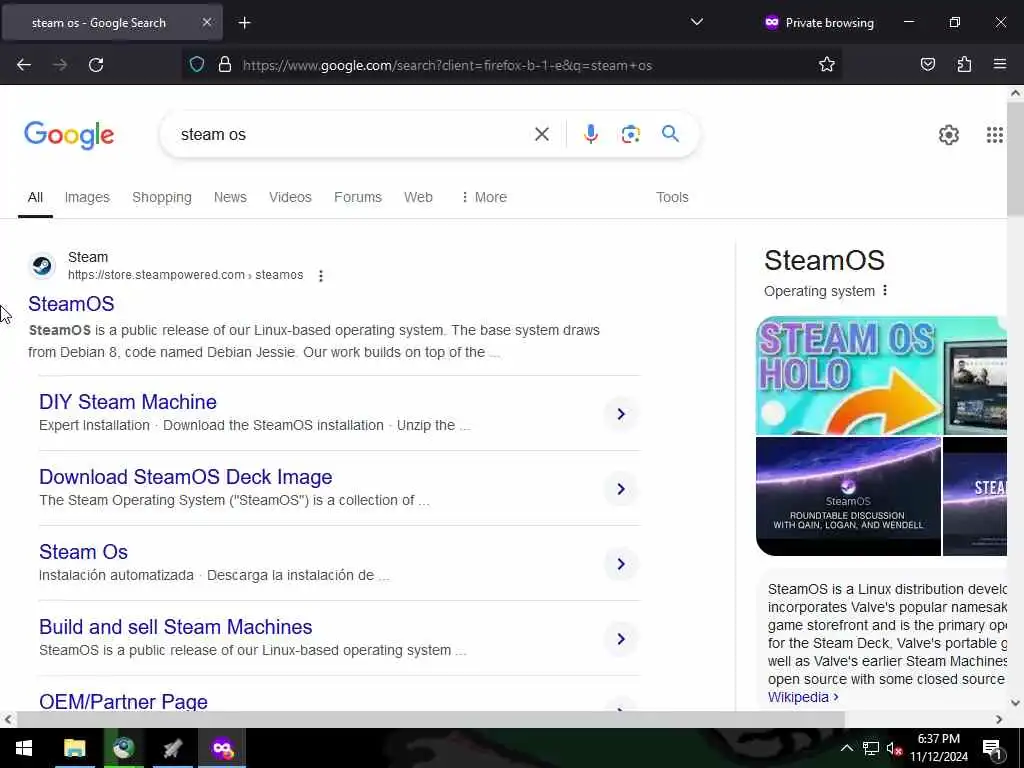The width and height of the screenshot is (1024, 768).
Task: Clear the search box text
Action: click(x=541, y=135)
